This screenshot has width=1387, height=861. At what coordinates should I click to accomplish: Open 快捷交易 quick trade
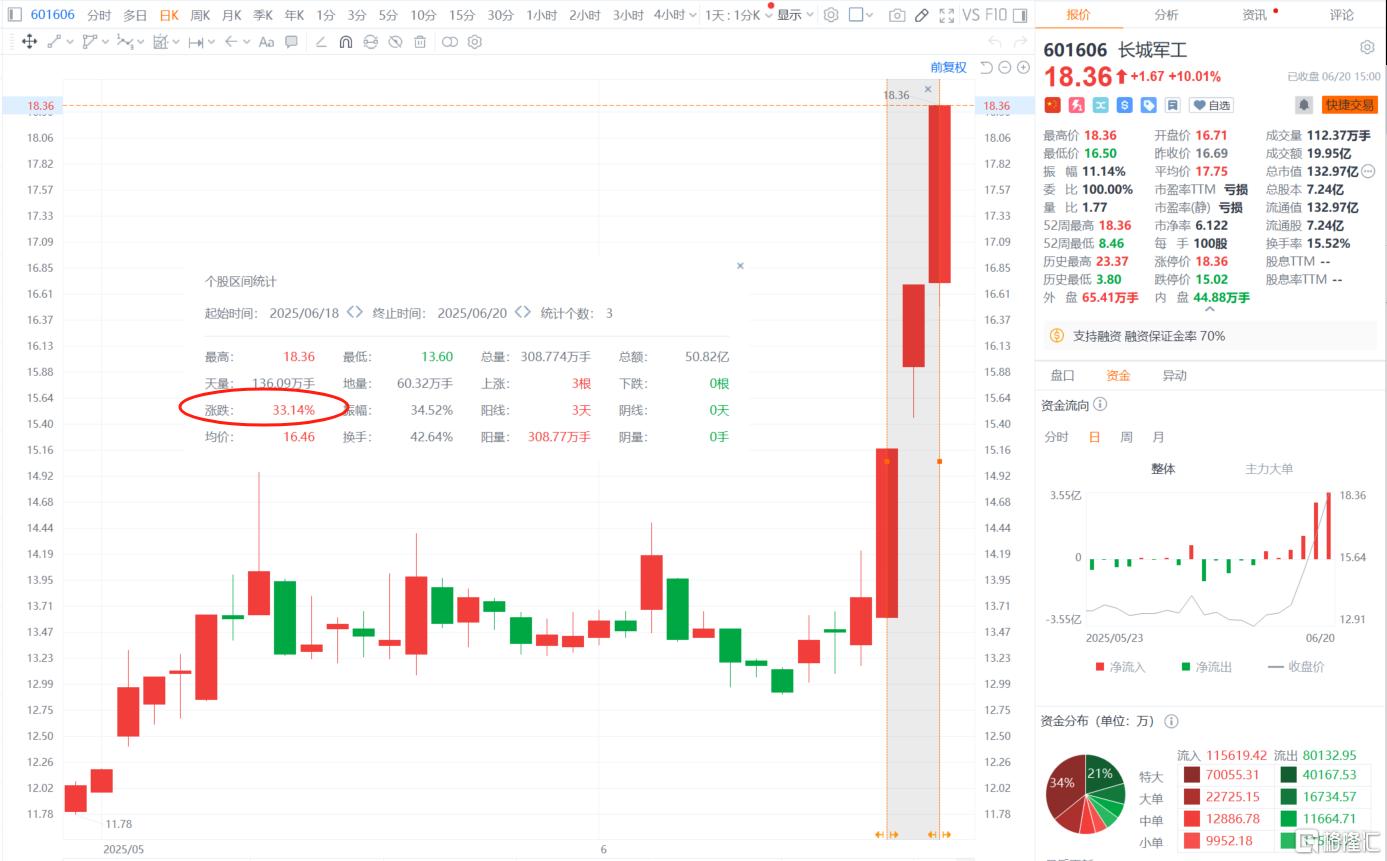point(1349,105)
